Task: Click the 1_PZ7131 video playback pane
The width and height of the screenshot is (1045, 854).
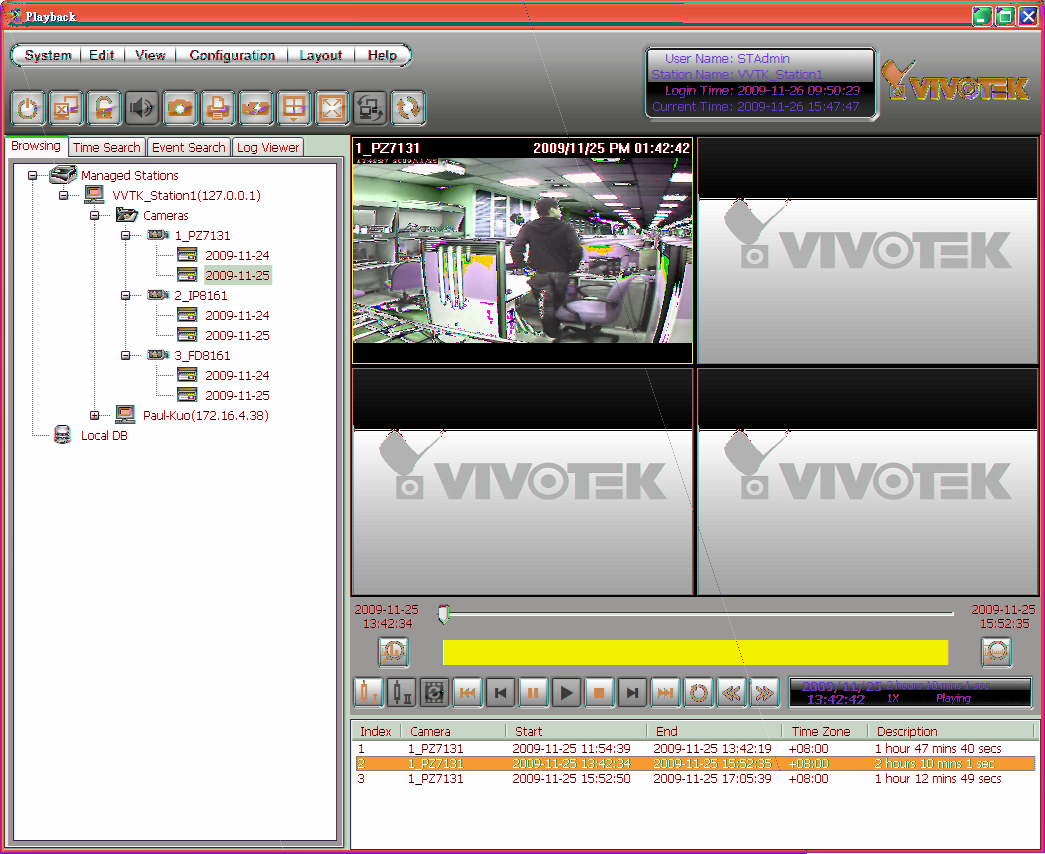Action: click(x=522, y=251)
